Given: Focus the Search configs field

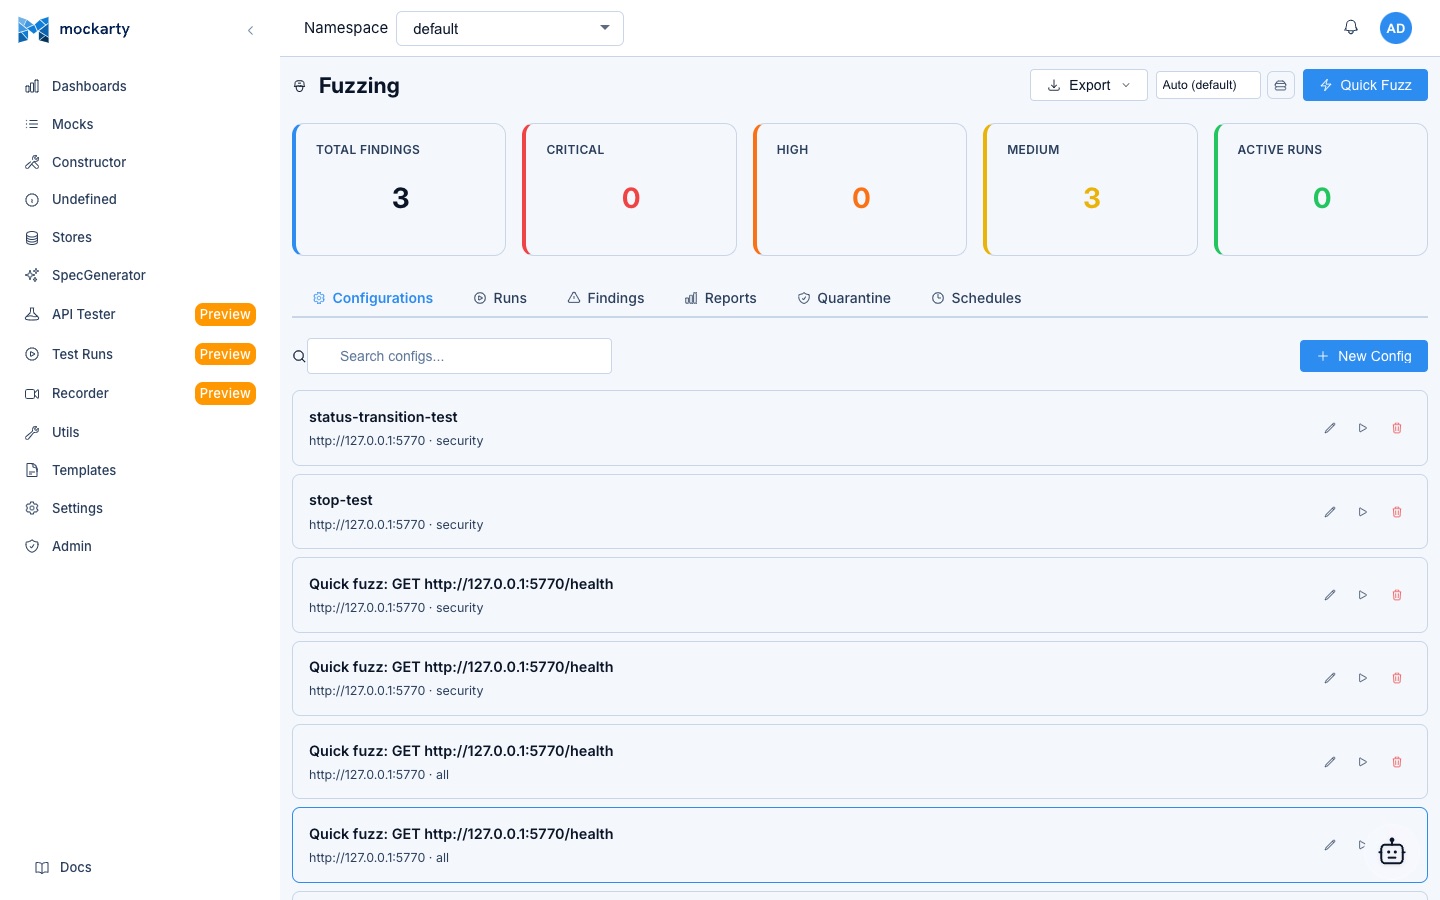Looking at the screenshot, I should pos(460,356).
